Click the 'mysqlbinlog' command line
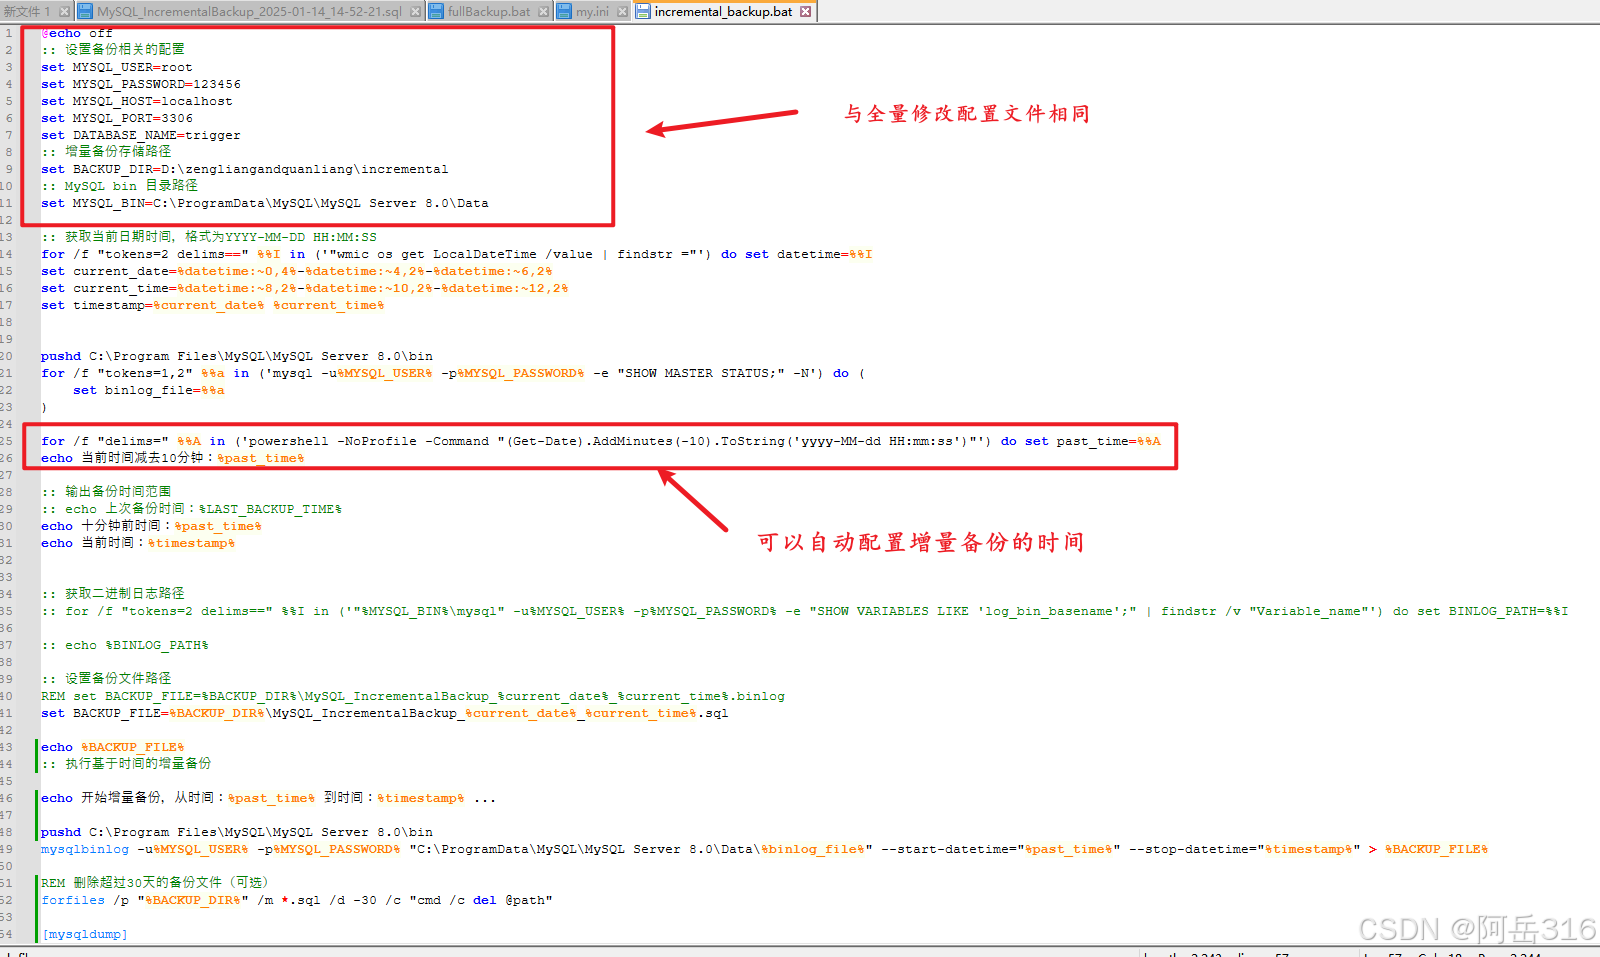This screenshot has width=1600, height=957. point(765,849)
